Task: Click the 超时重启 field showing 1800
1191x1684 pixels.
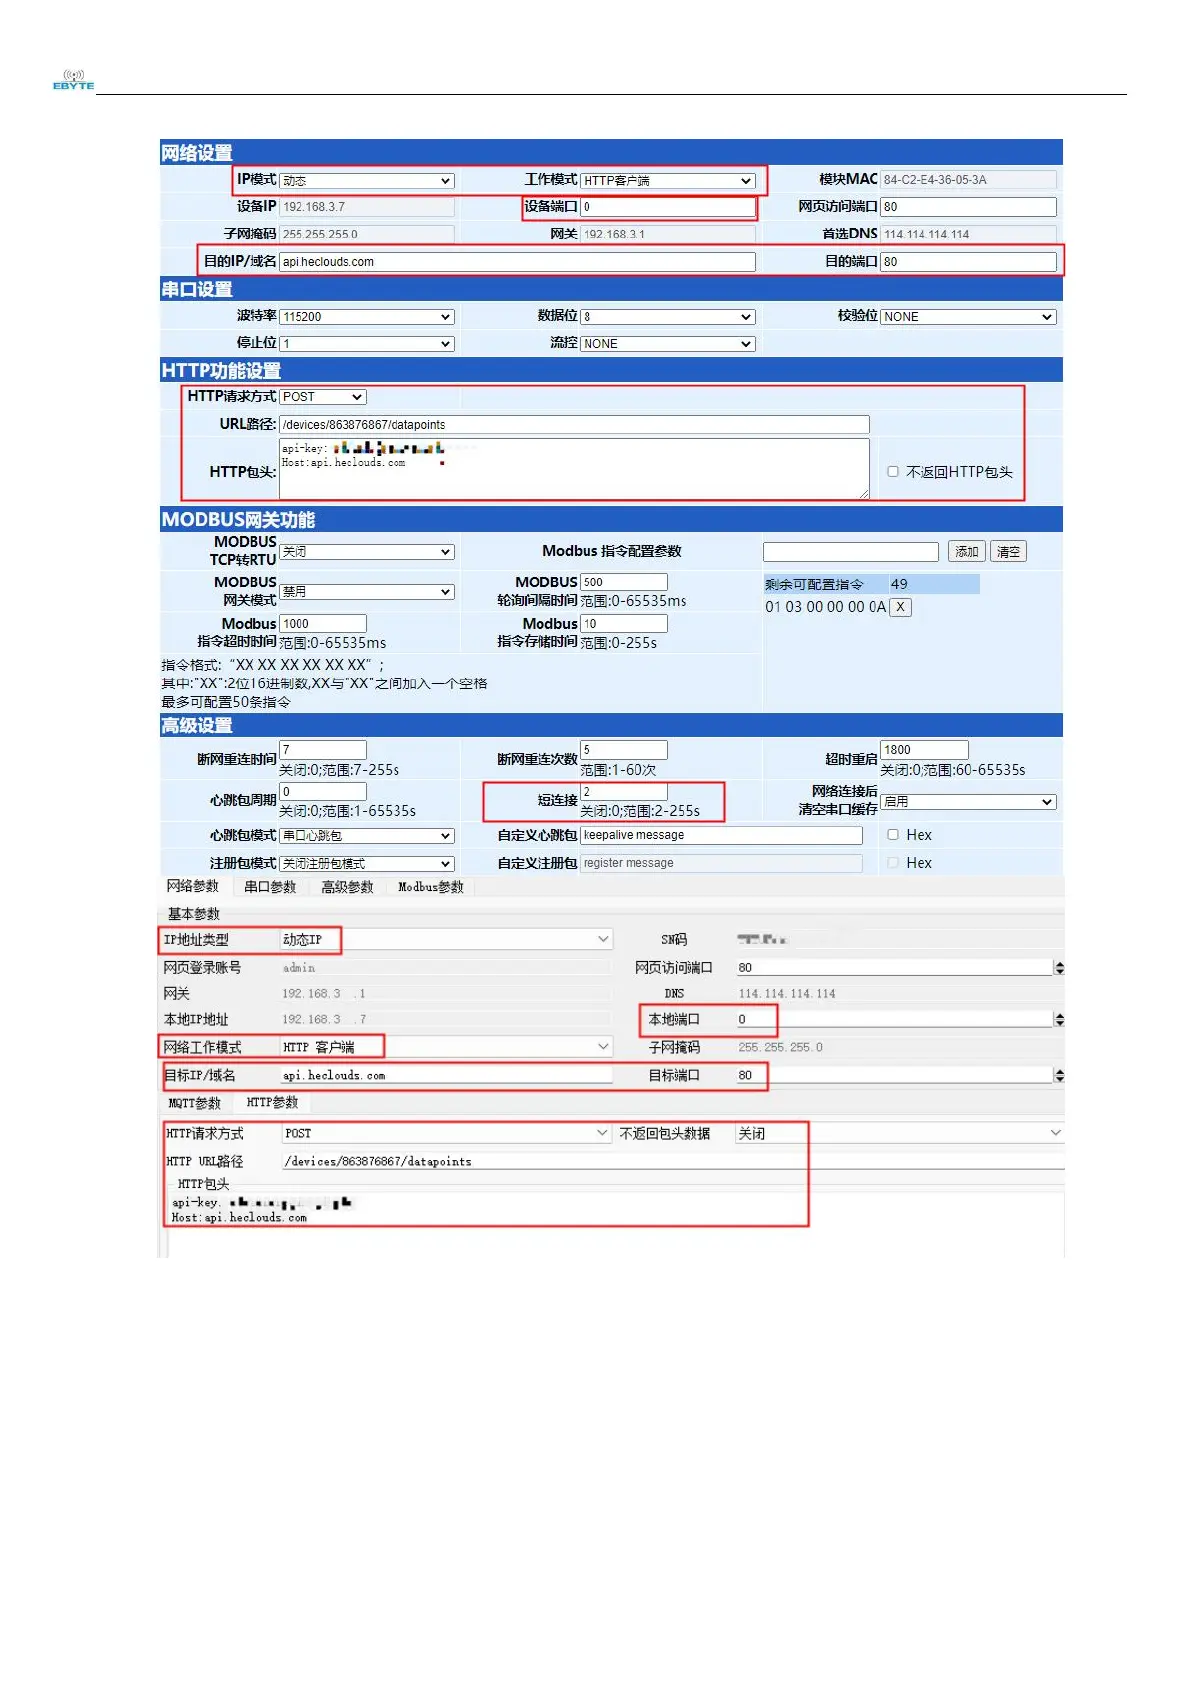Action: [924, 750]
